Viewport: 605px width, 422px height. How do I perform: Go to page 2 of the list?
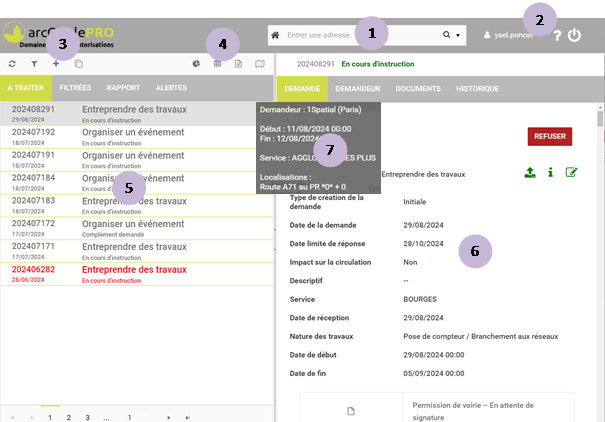68,415
